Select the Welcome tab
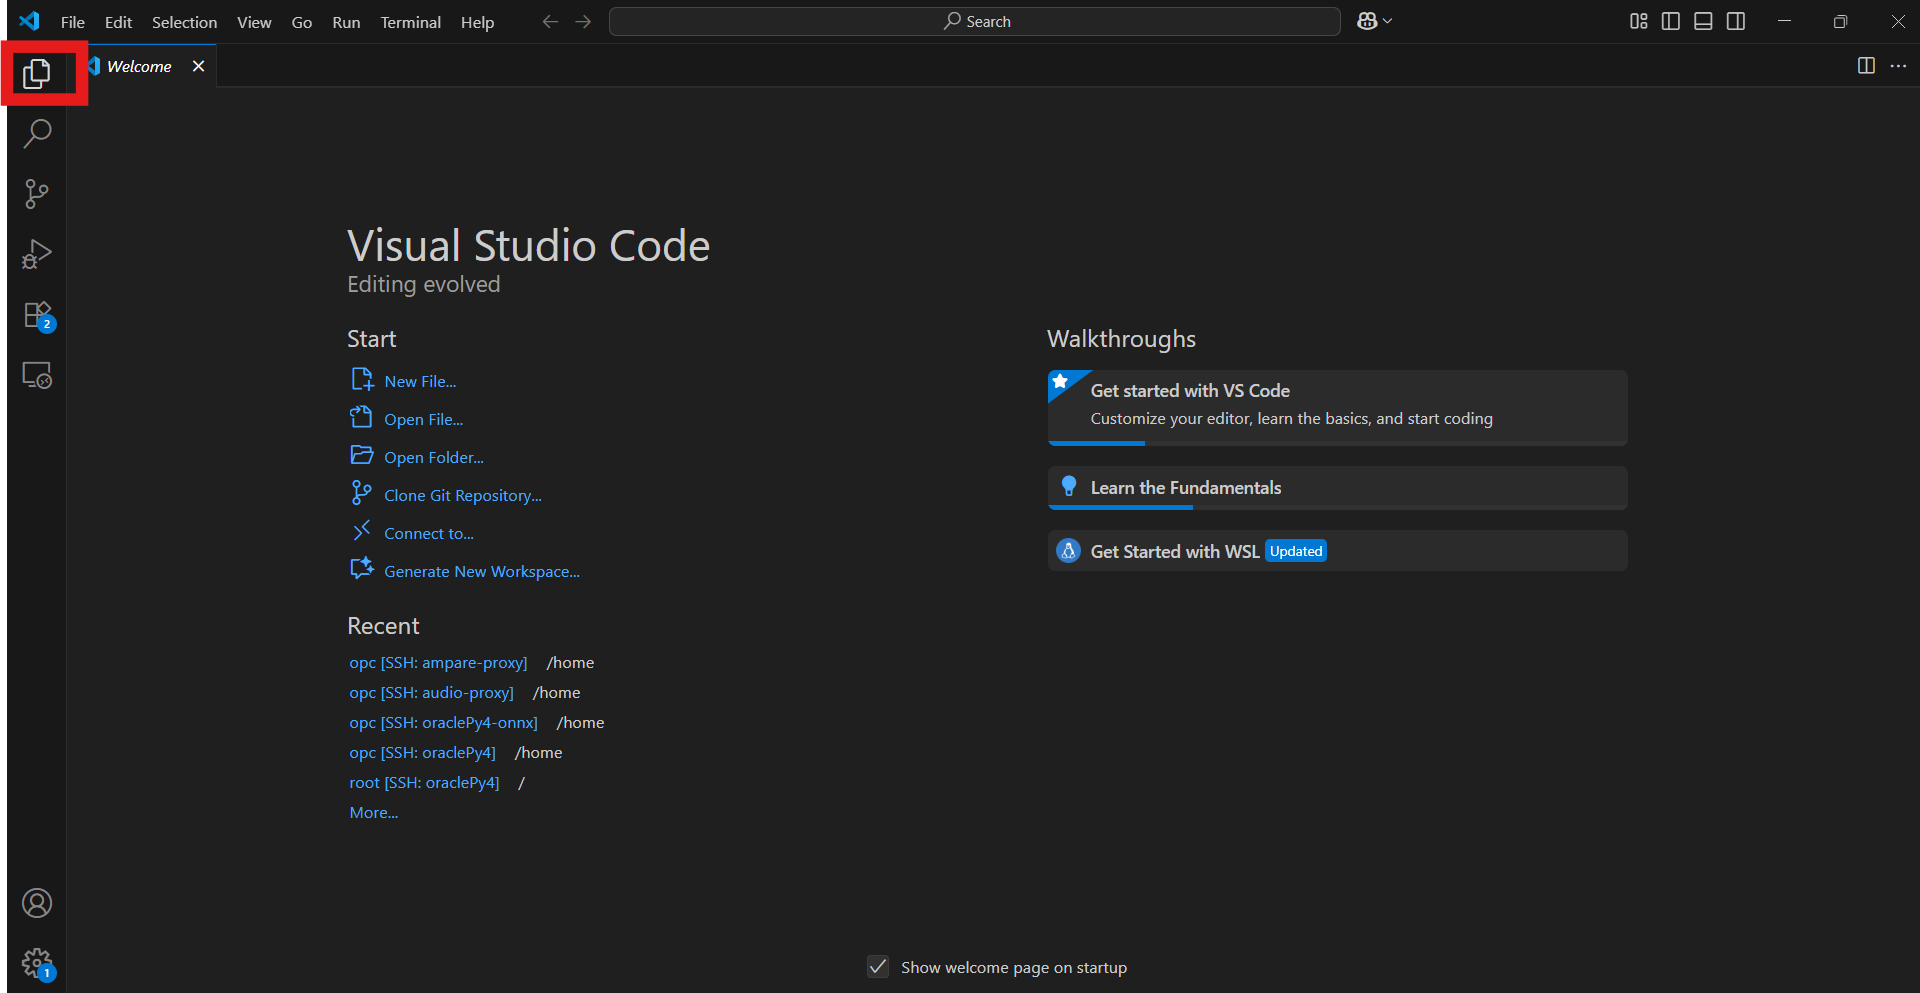This screenshot has height=993, width=1920. [139, 66]
